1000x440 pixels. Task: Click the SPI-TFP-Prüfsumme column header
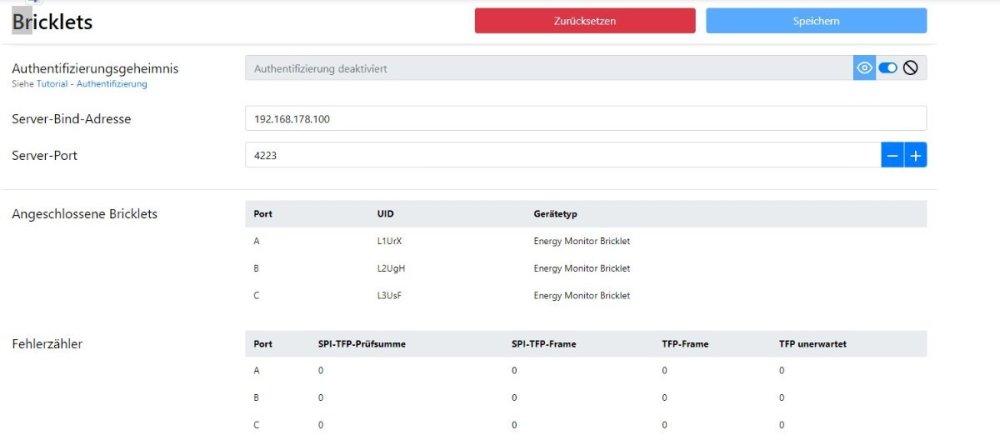pos(361,344)
